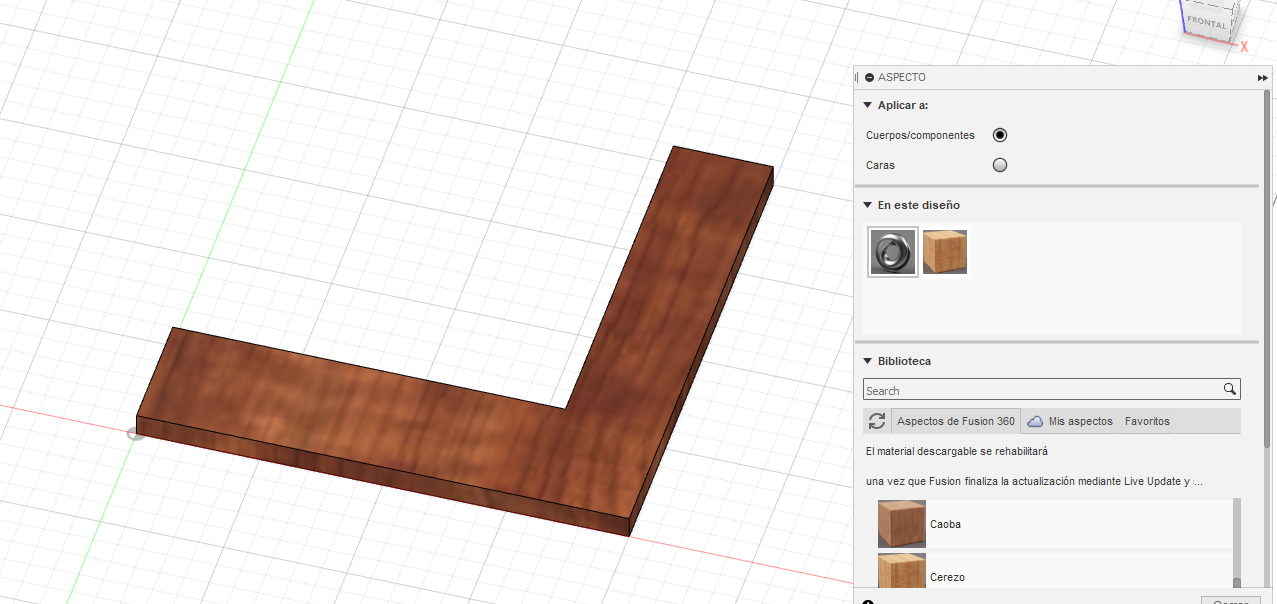
Task: Select Cuerpos/componentes radio option
Action: [1000, 135]
